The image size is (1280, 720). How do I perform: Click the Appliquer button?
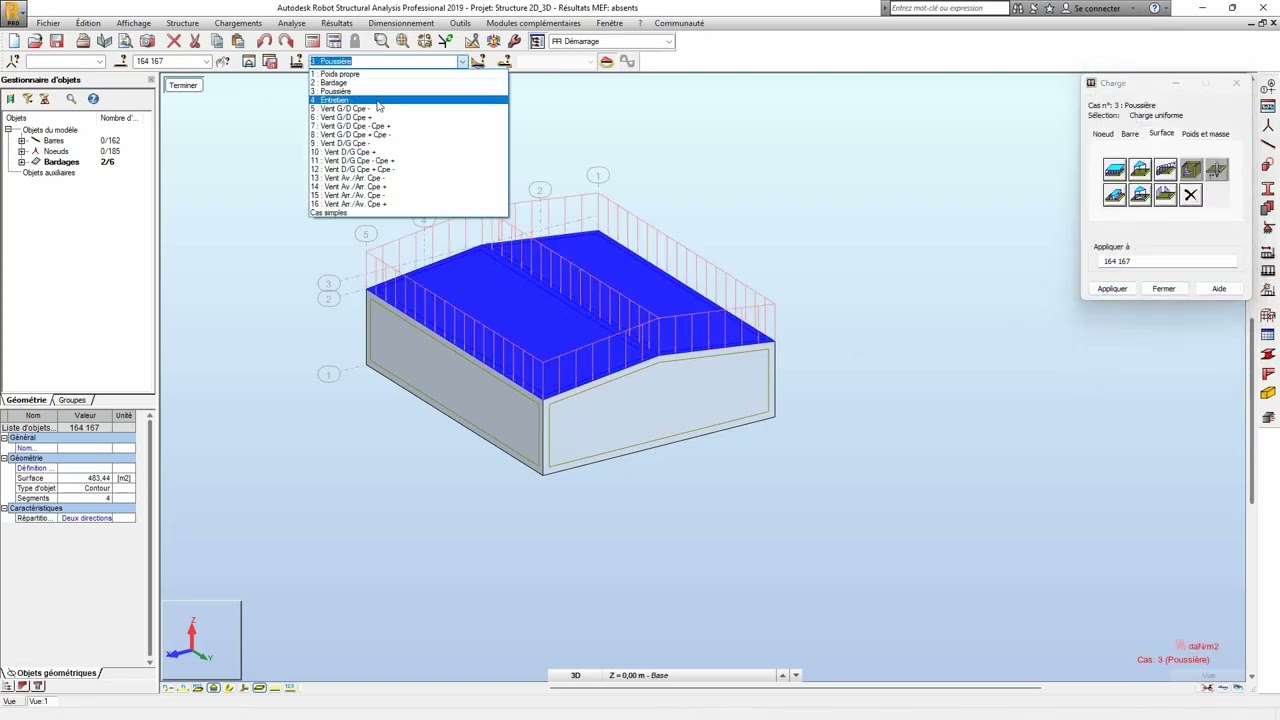tap(1112, 289)
